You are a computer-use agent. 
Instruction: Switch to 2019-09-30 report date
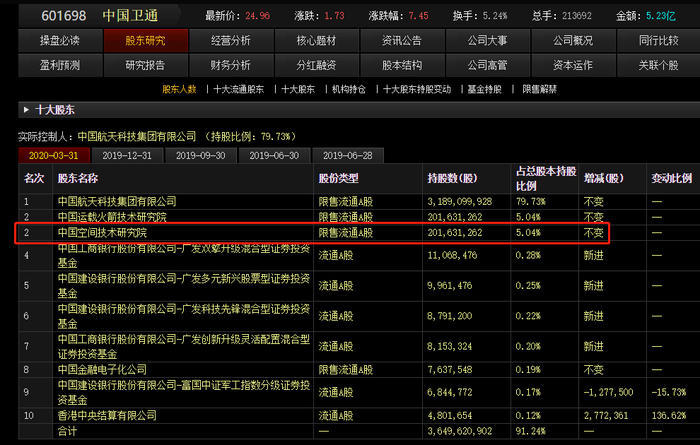click(200, 155)
